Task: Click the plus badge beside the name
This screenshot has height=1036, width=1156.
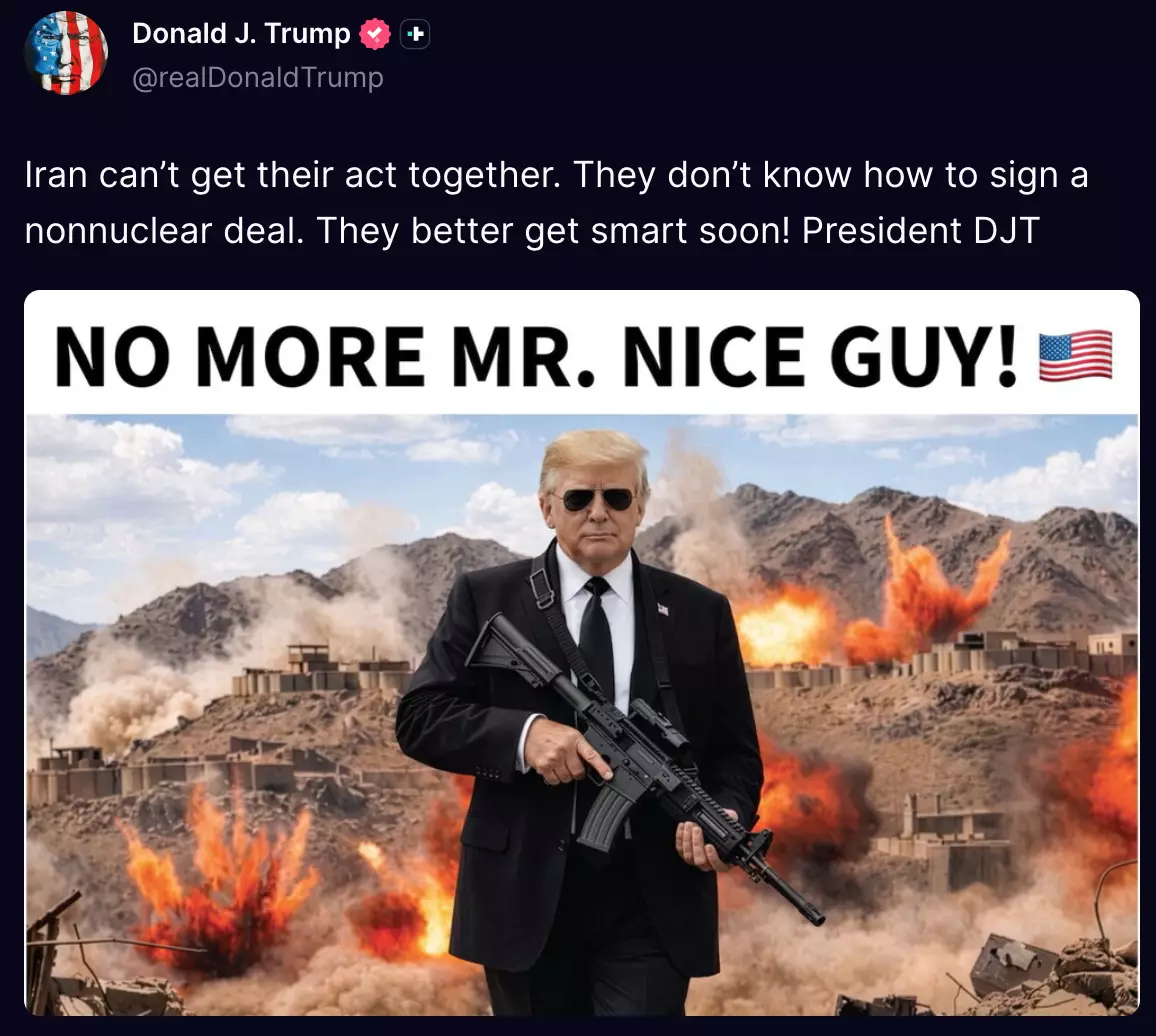Action: click(415, 34)
